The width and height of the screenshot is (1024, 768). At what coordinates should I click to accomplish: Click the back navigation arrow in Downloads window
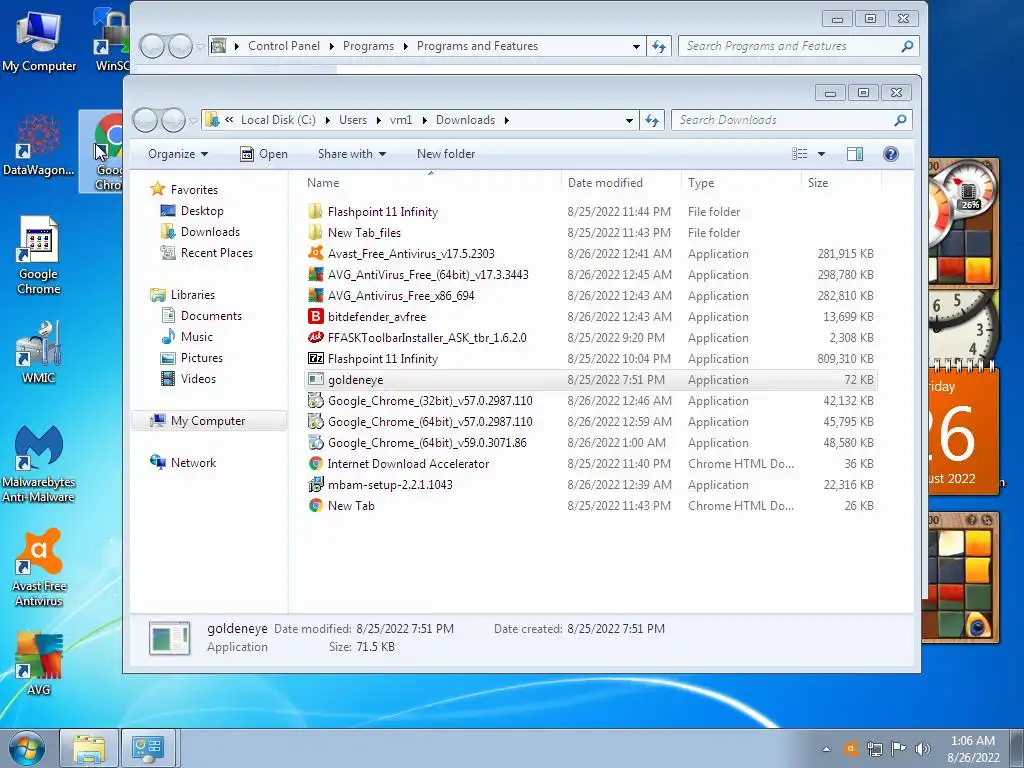145,120
